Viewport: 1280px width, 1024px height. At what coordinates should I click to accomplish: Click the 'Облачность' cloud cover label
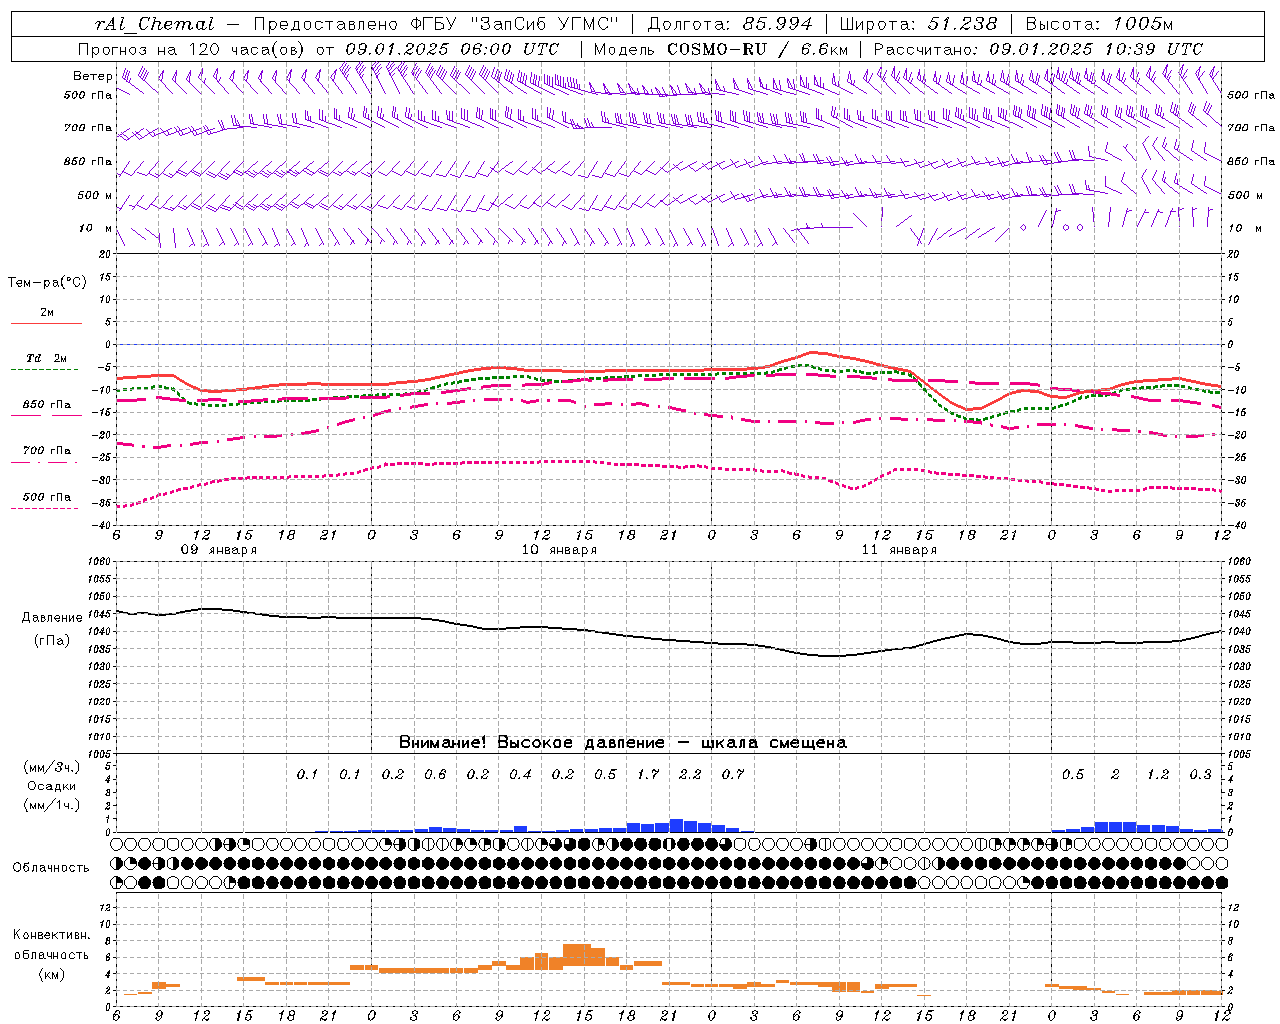[51, 868]
